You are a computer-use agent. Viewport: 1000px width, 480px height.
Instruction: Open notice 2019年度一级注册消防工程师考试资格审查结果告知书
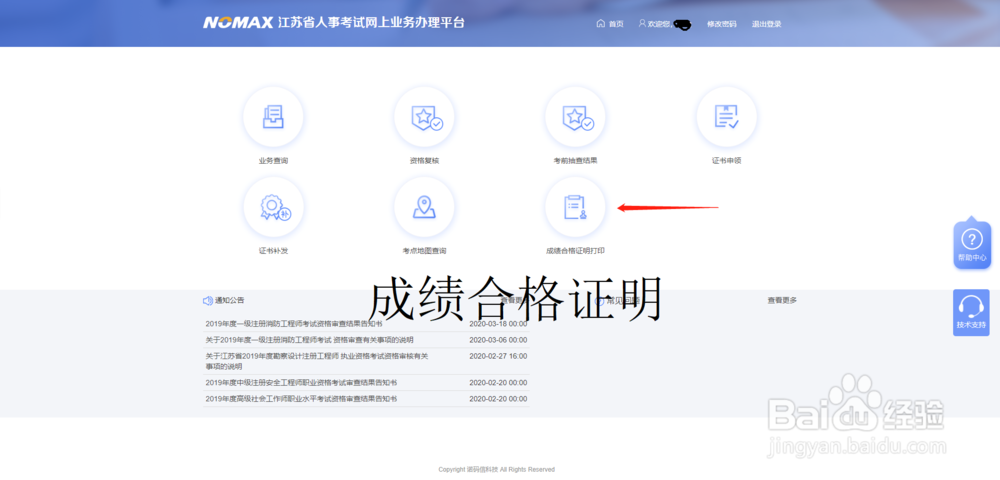tap(294, 324)
